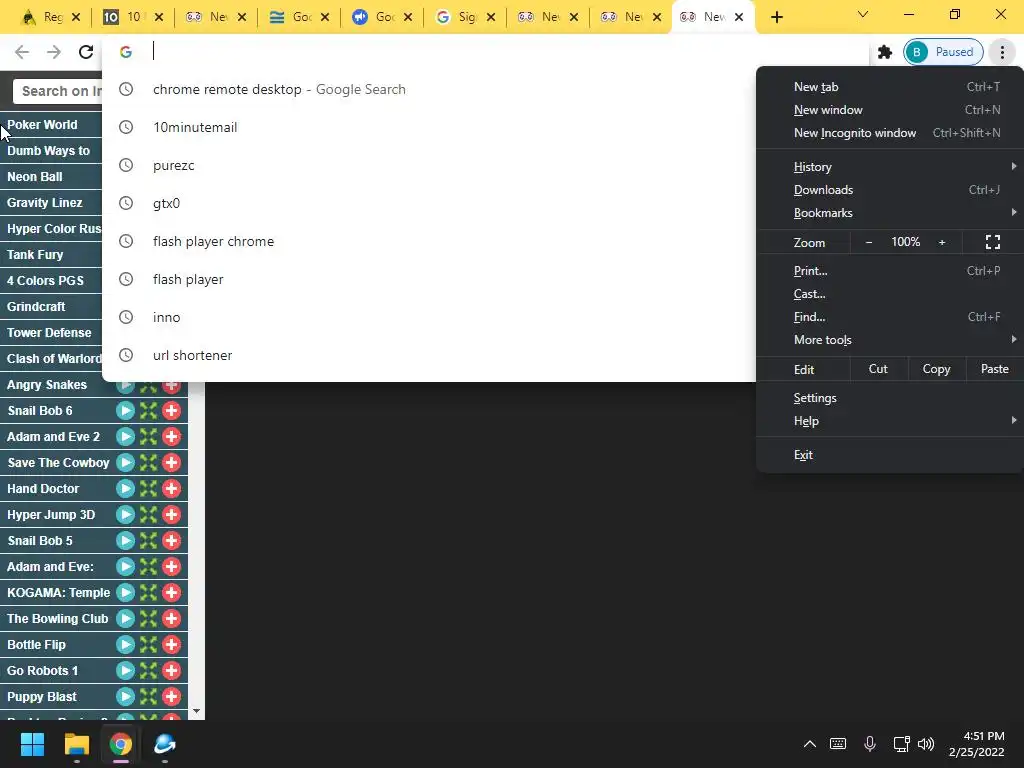
Task: Click the Copy button in Edit row
Action: tap(936, 369)
